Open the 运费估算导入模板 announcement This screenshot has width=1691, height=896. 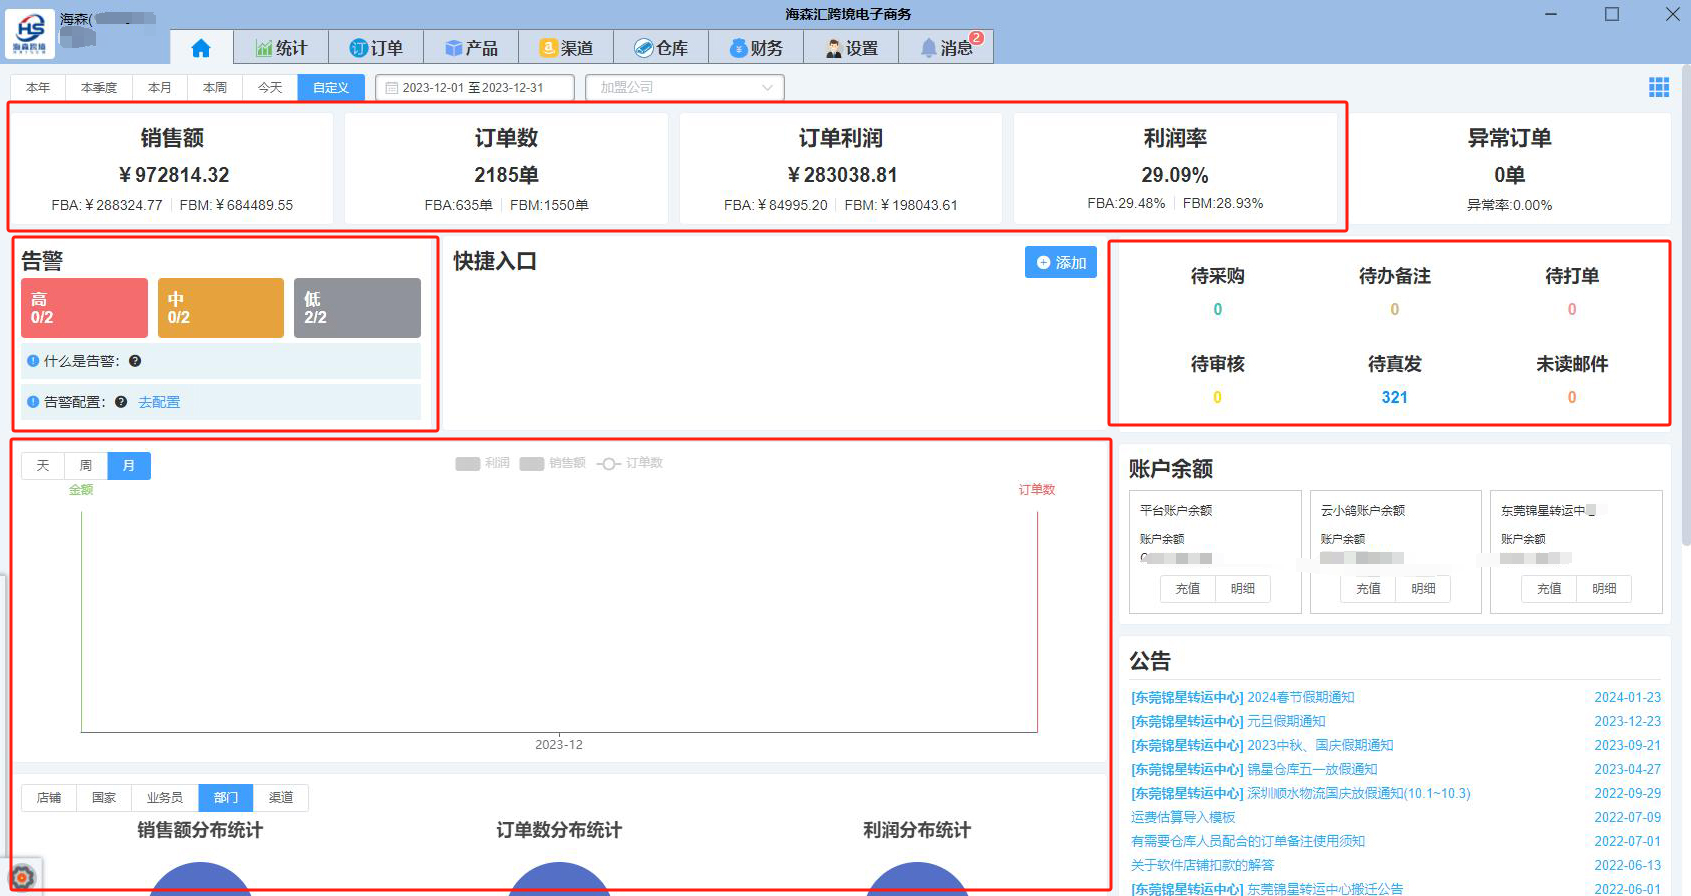tap(1183, 817)
